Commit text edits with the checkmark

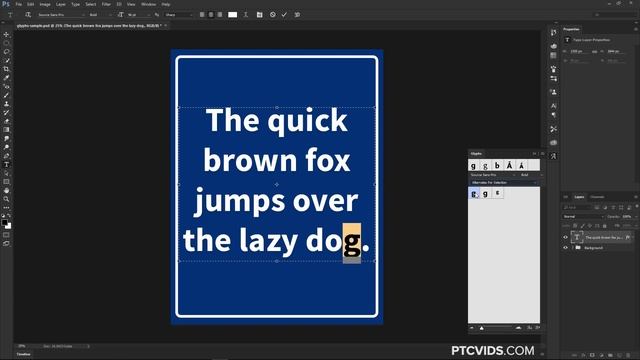pyautogui.click(x=284, y=15)
